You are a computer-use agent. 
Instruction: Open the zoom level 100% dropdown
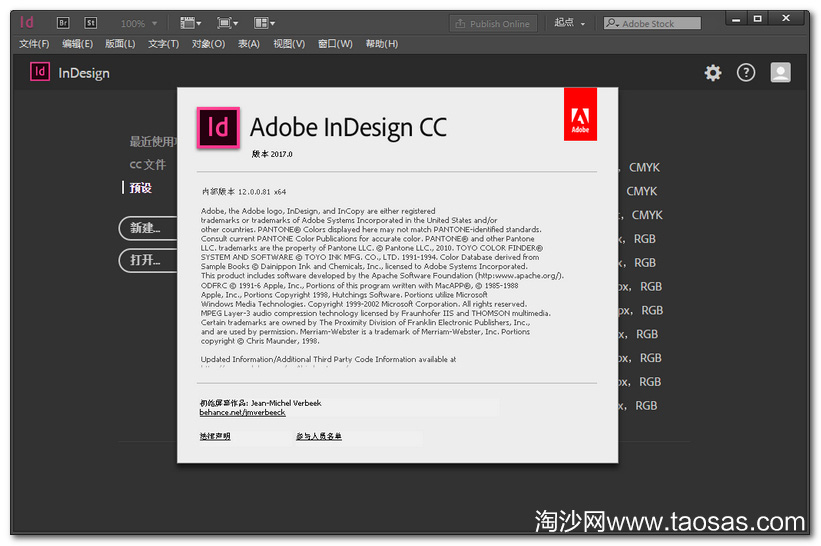click(139, 24)
